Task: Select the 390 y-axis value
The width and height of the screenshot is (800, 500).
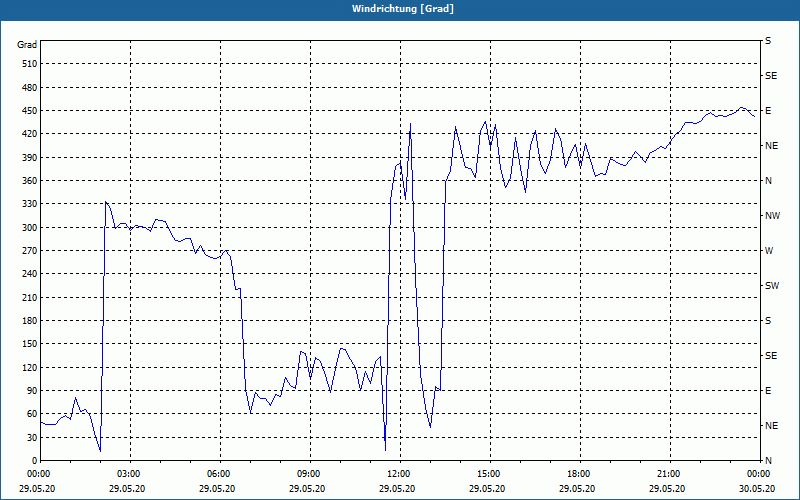Action: tap(30, 158)
